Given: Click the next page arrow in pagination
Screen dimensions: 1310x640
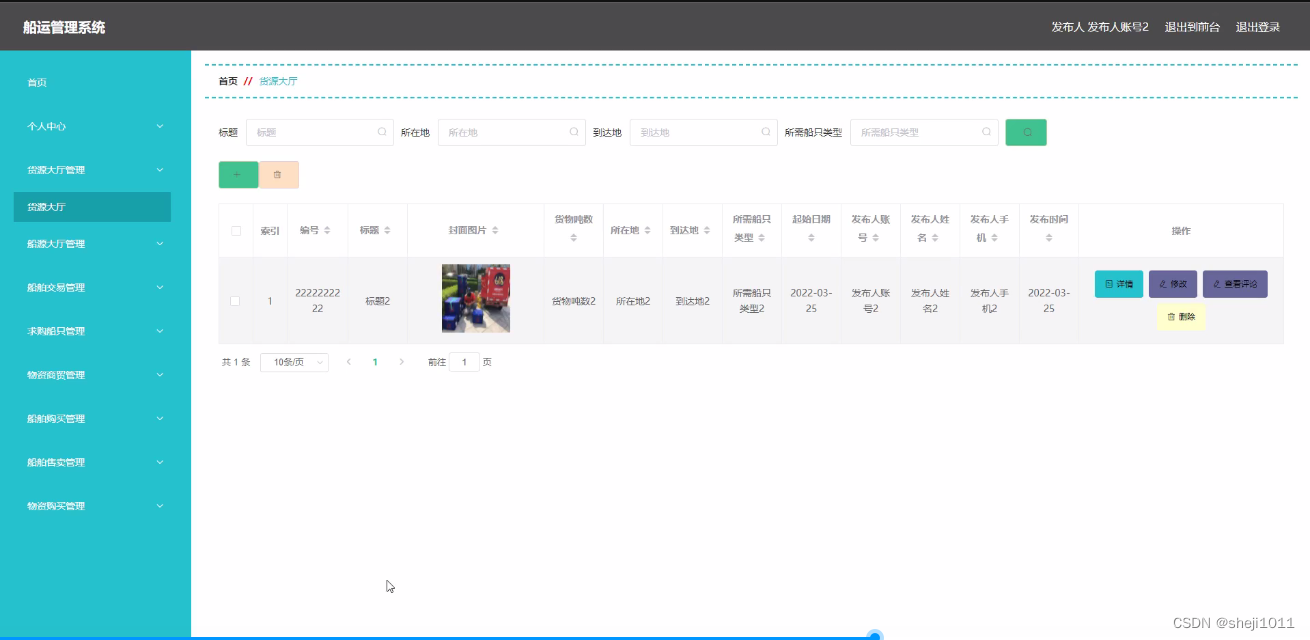Looking at the screenshot, I should [399, 361].
